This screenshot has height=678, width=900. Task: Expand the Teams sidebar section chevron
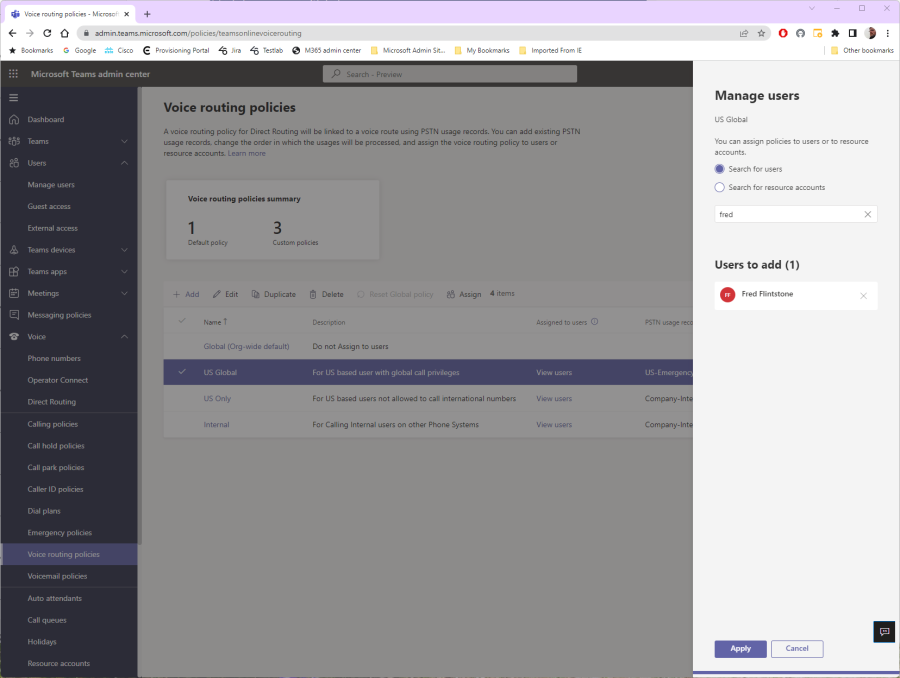[x=125, y=141]
